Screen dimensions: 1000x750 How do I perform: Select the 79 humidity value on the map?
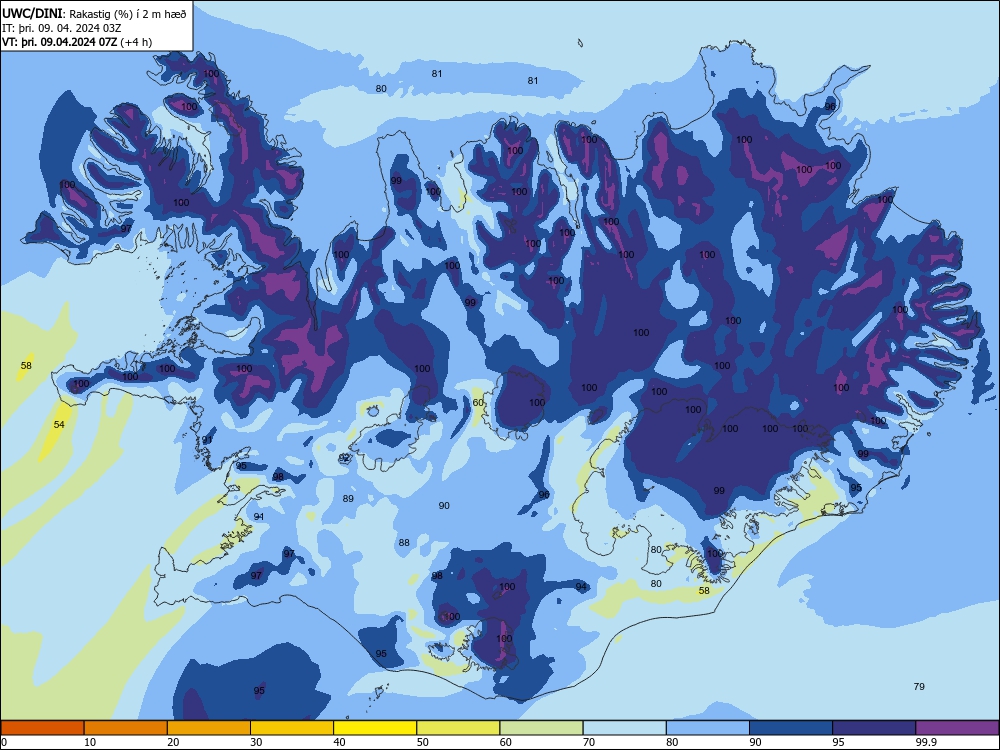[x=919, y=686]
